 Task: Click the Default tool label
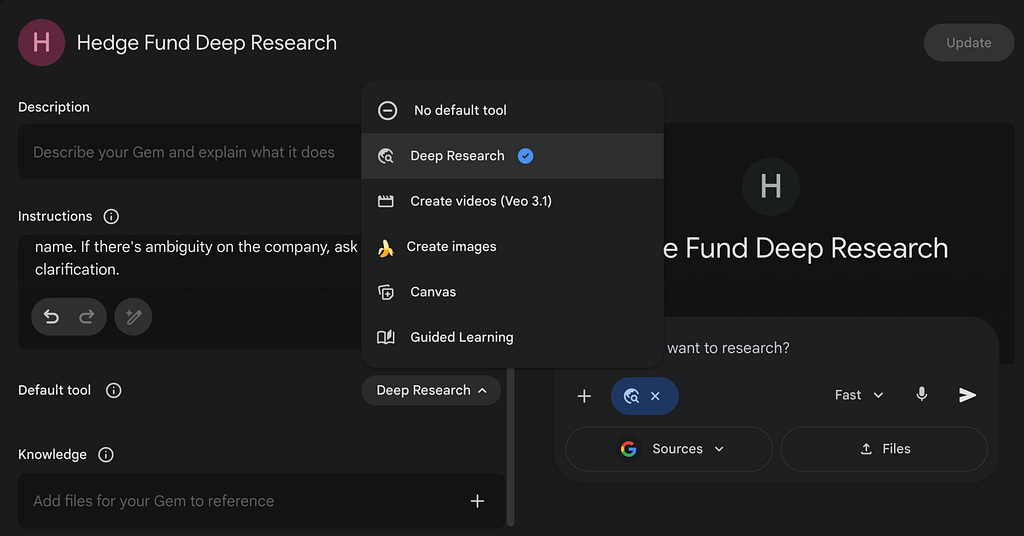coord(54,390)
